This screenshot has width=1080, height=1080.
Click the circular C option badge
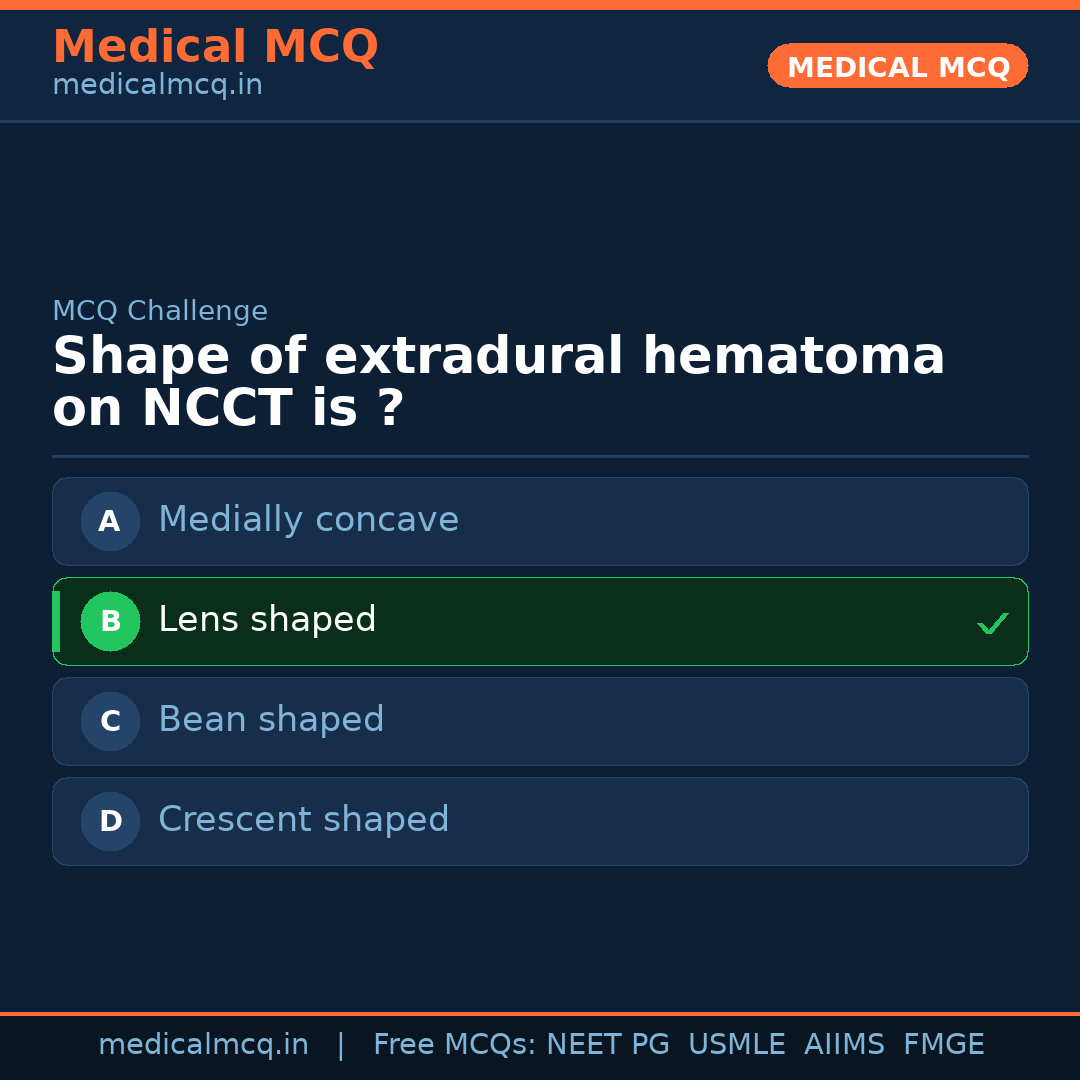[110, 721]
